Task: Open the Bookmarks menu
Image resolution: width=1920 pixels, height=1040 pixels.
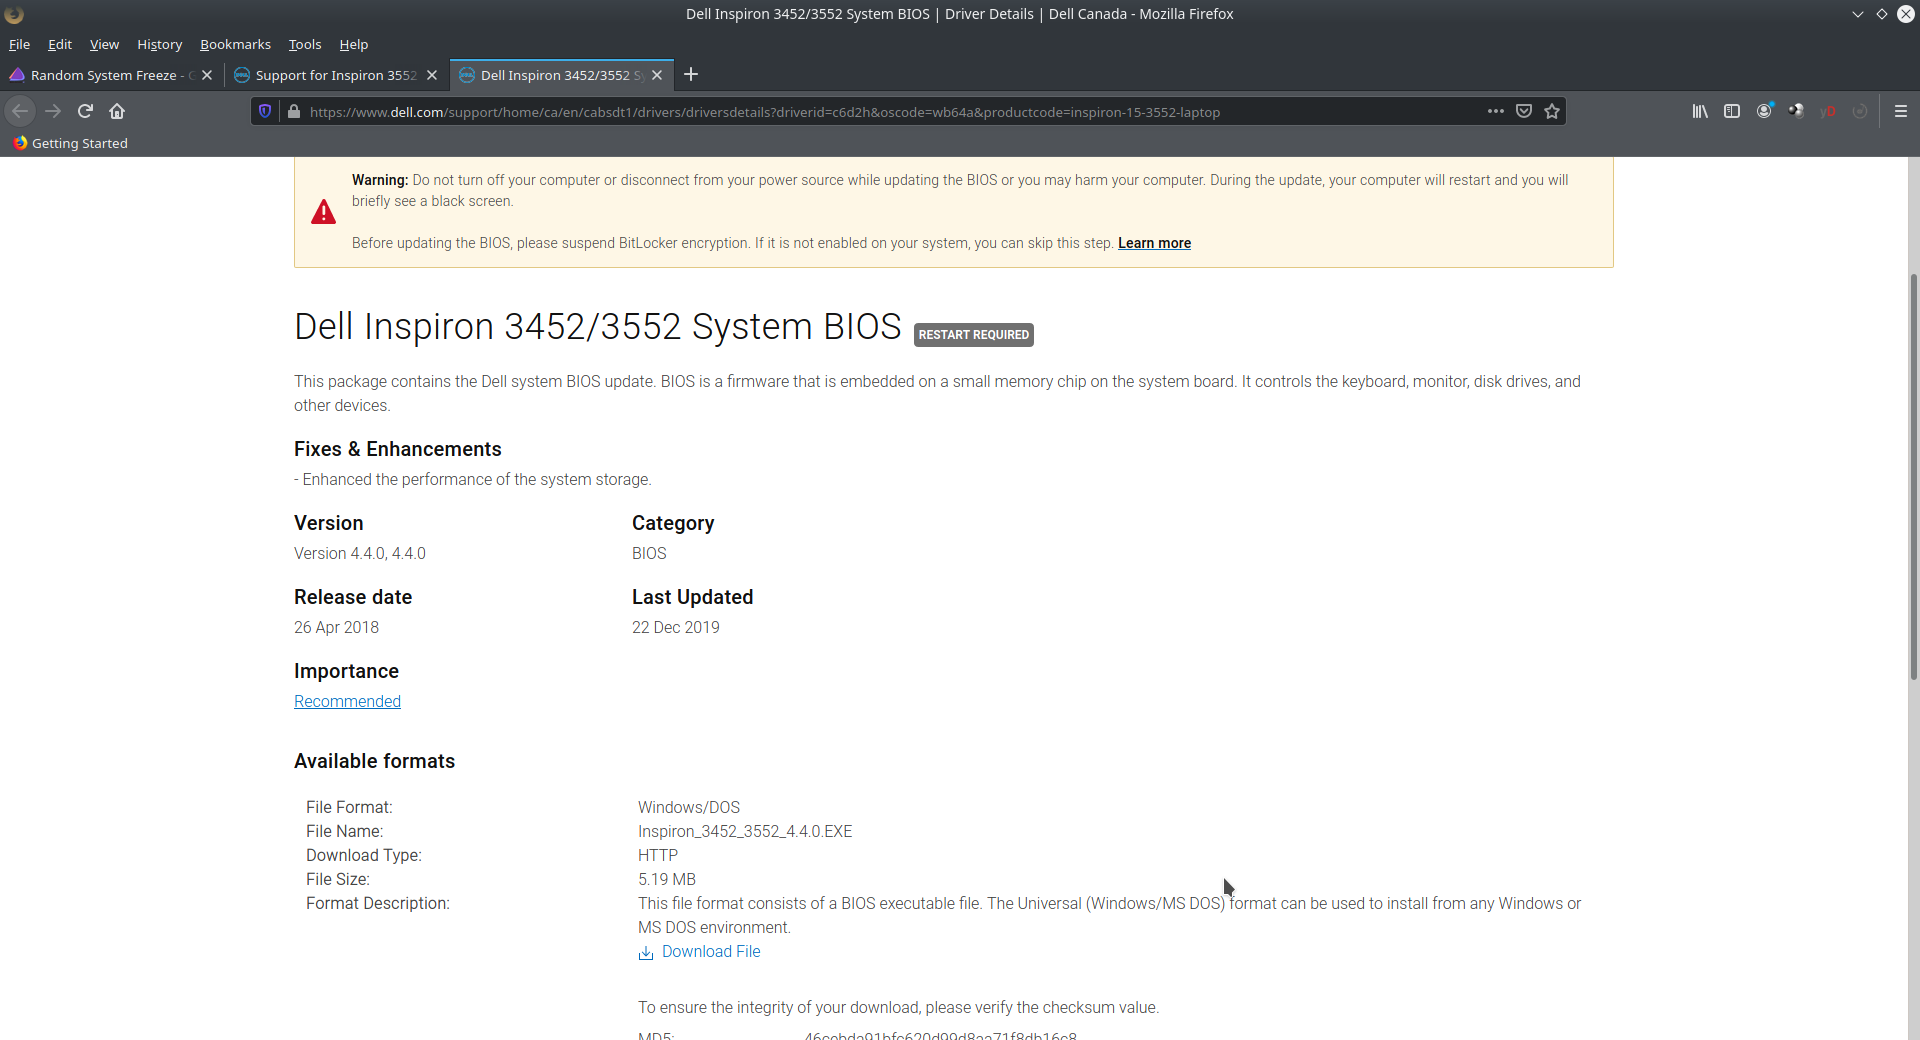Action: 235,44
